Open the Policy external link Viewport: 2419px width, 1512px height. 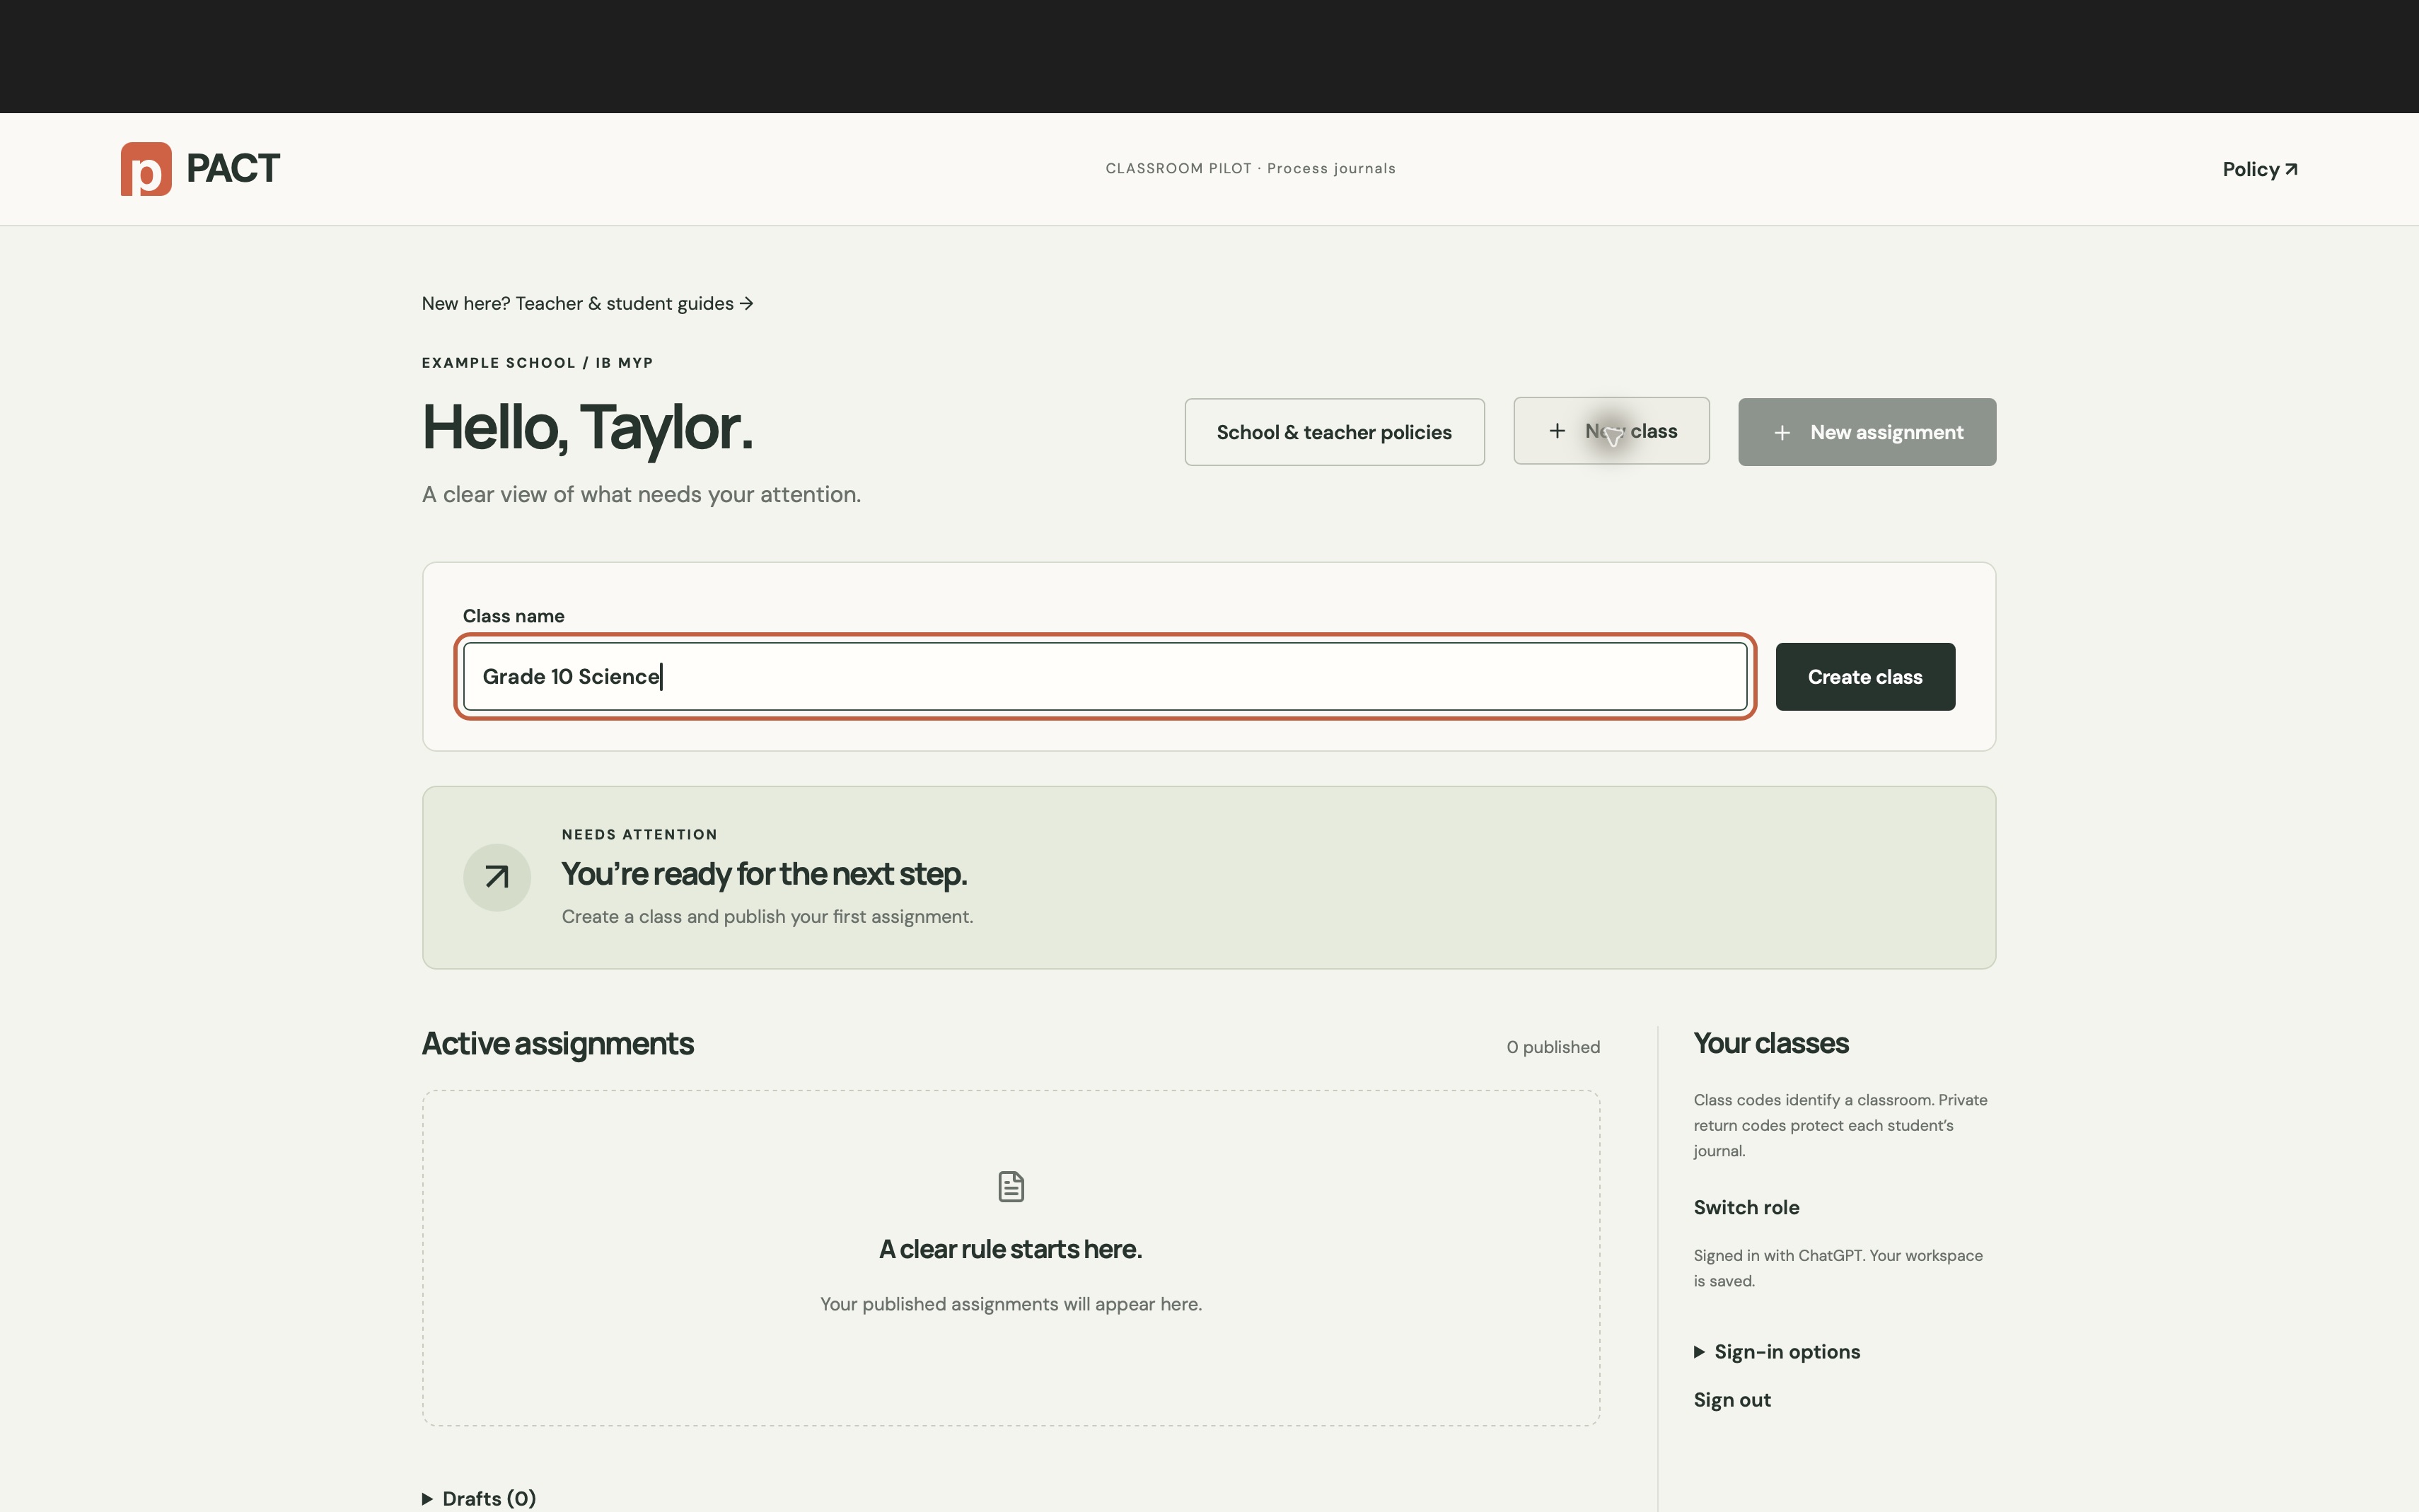(2260, 169)
